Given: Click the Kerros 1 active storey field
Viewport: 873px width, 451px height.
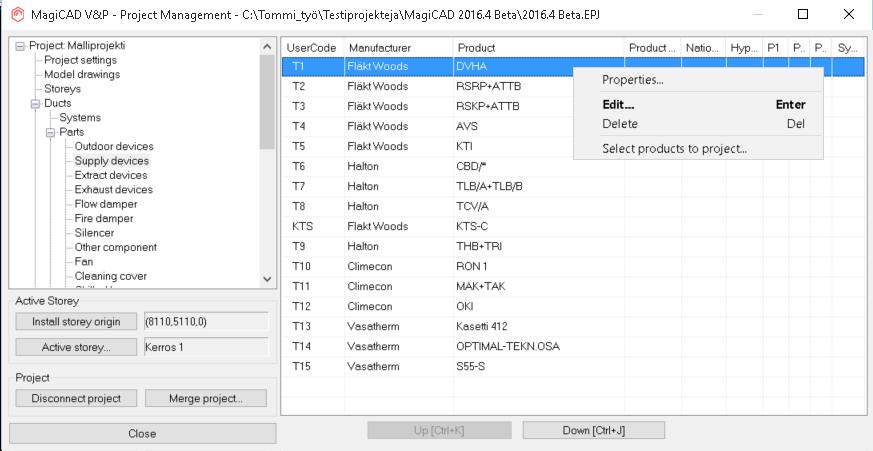Looking at the screenshot, I should point(206,347).
